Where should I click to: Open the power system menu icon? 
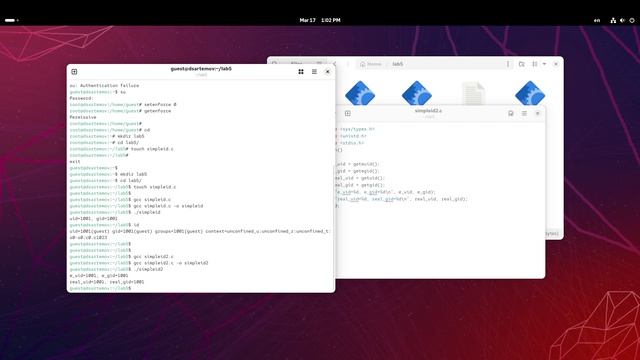pos(632,20)
